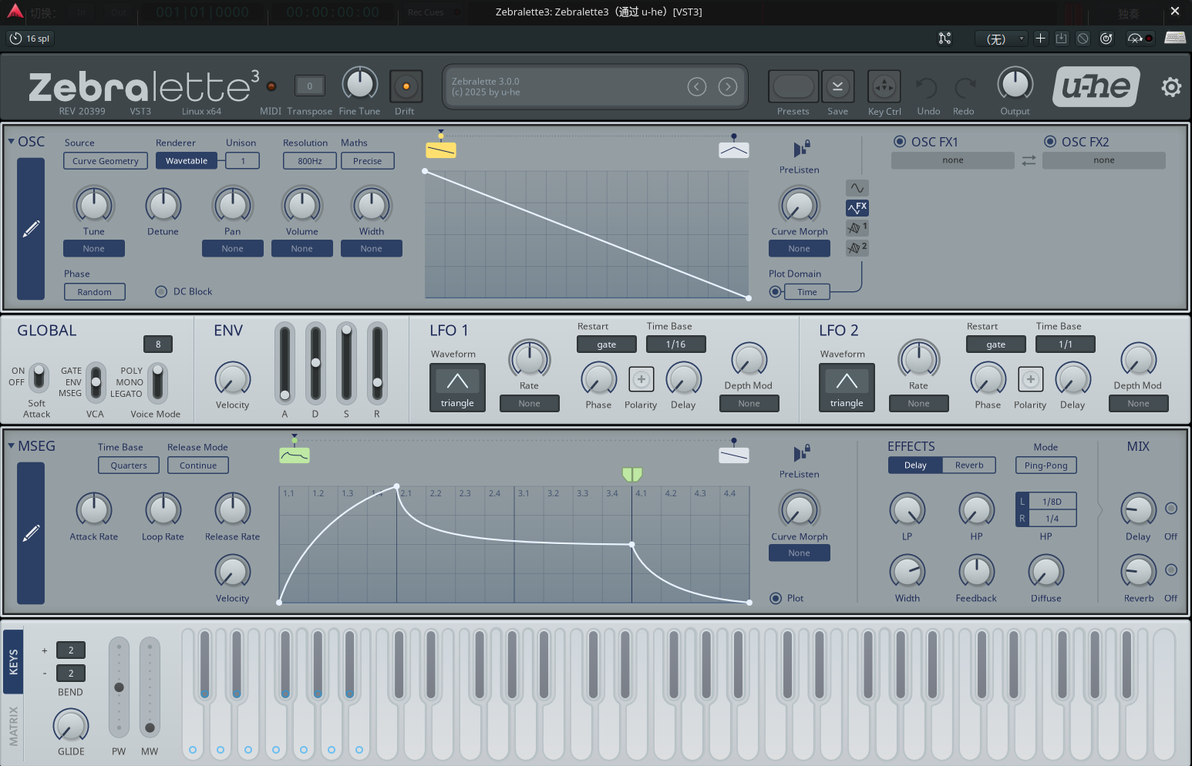
Task: Toggle the Delay mix Off button
Action: tap(1171, 508)
